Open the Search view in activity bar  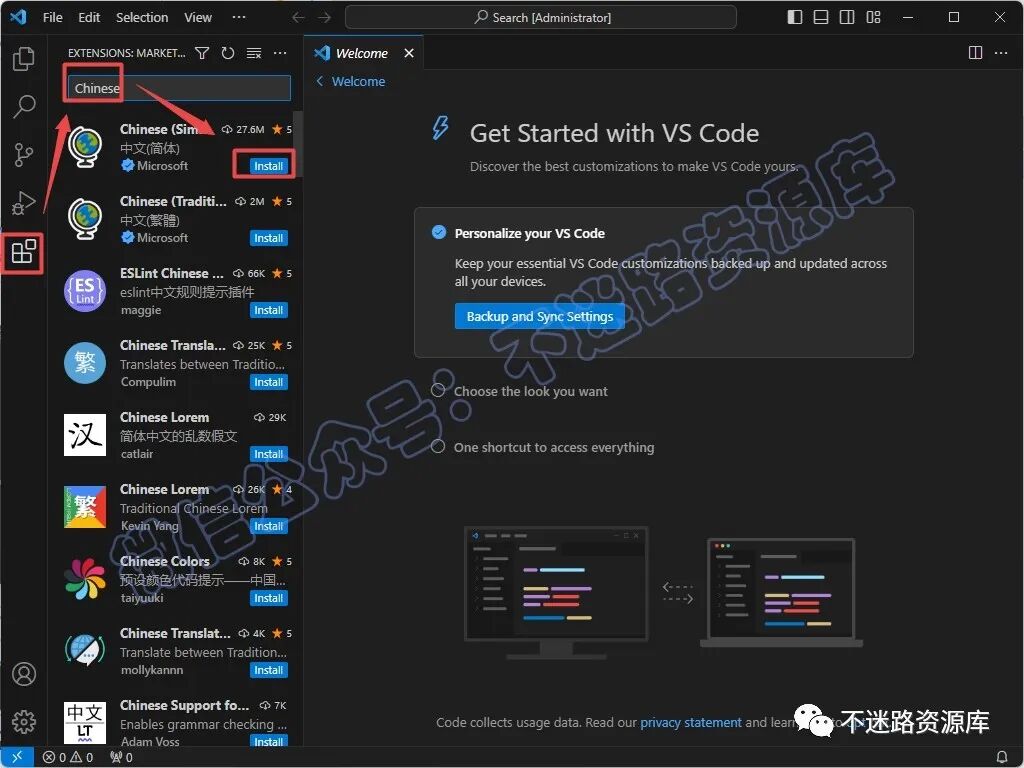click(24, 106)
